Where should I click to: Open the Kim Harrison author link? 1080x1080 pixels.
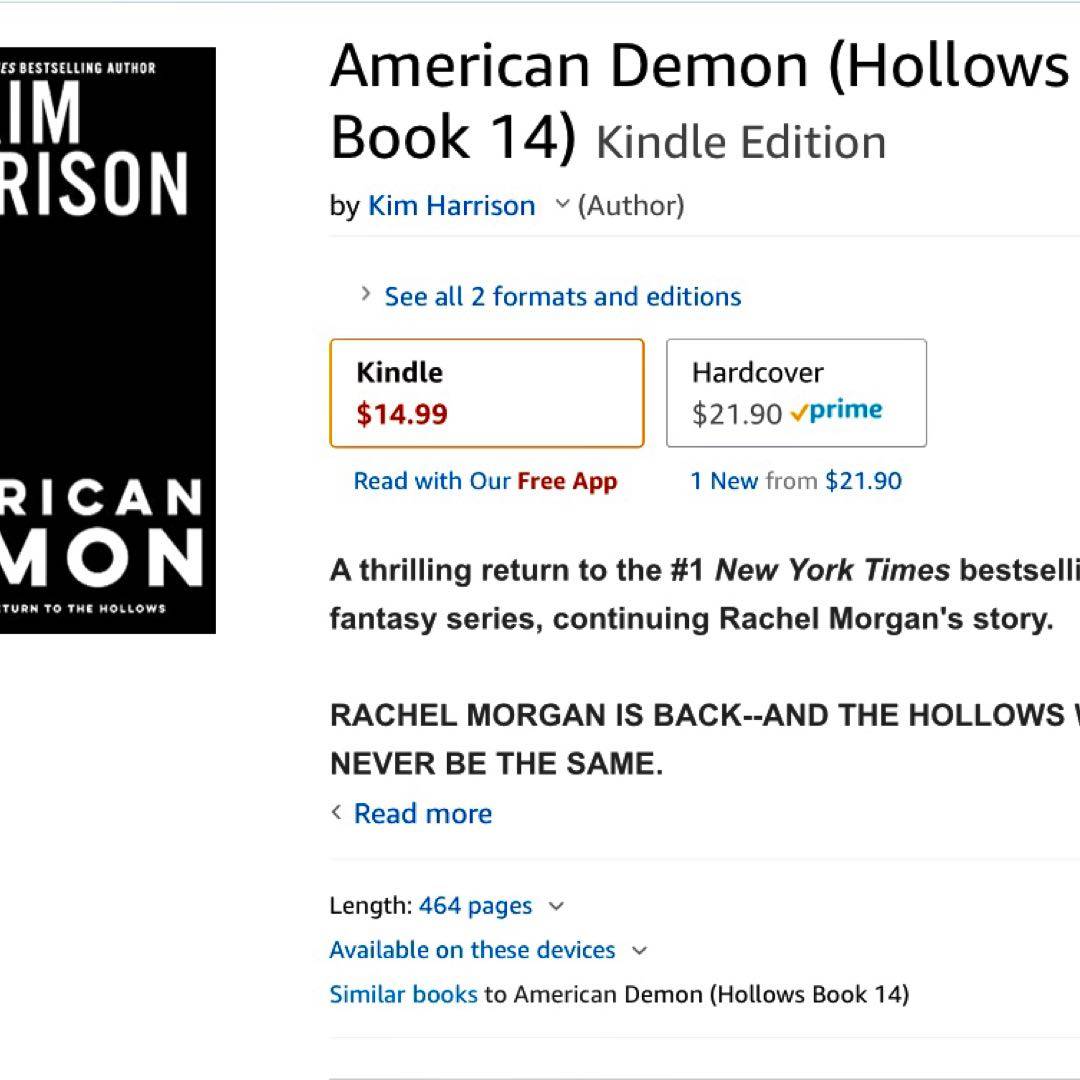click(451, 206)
